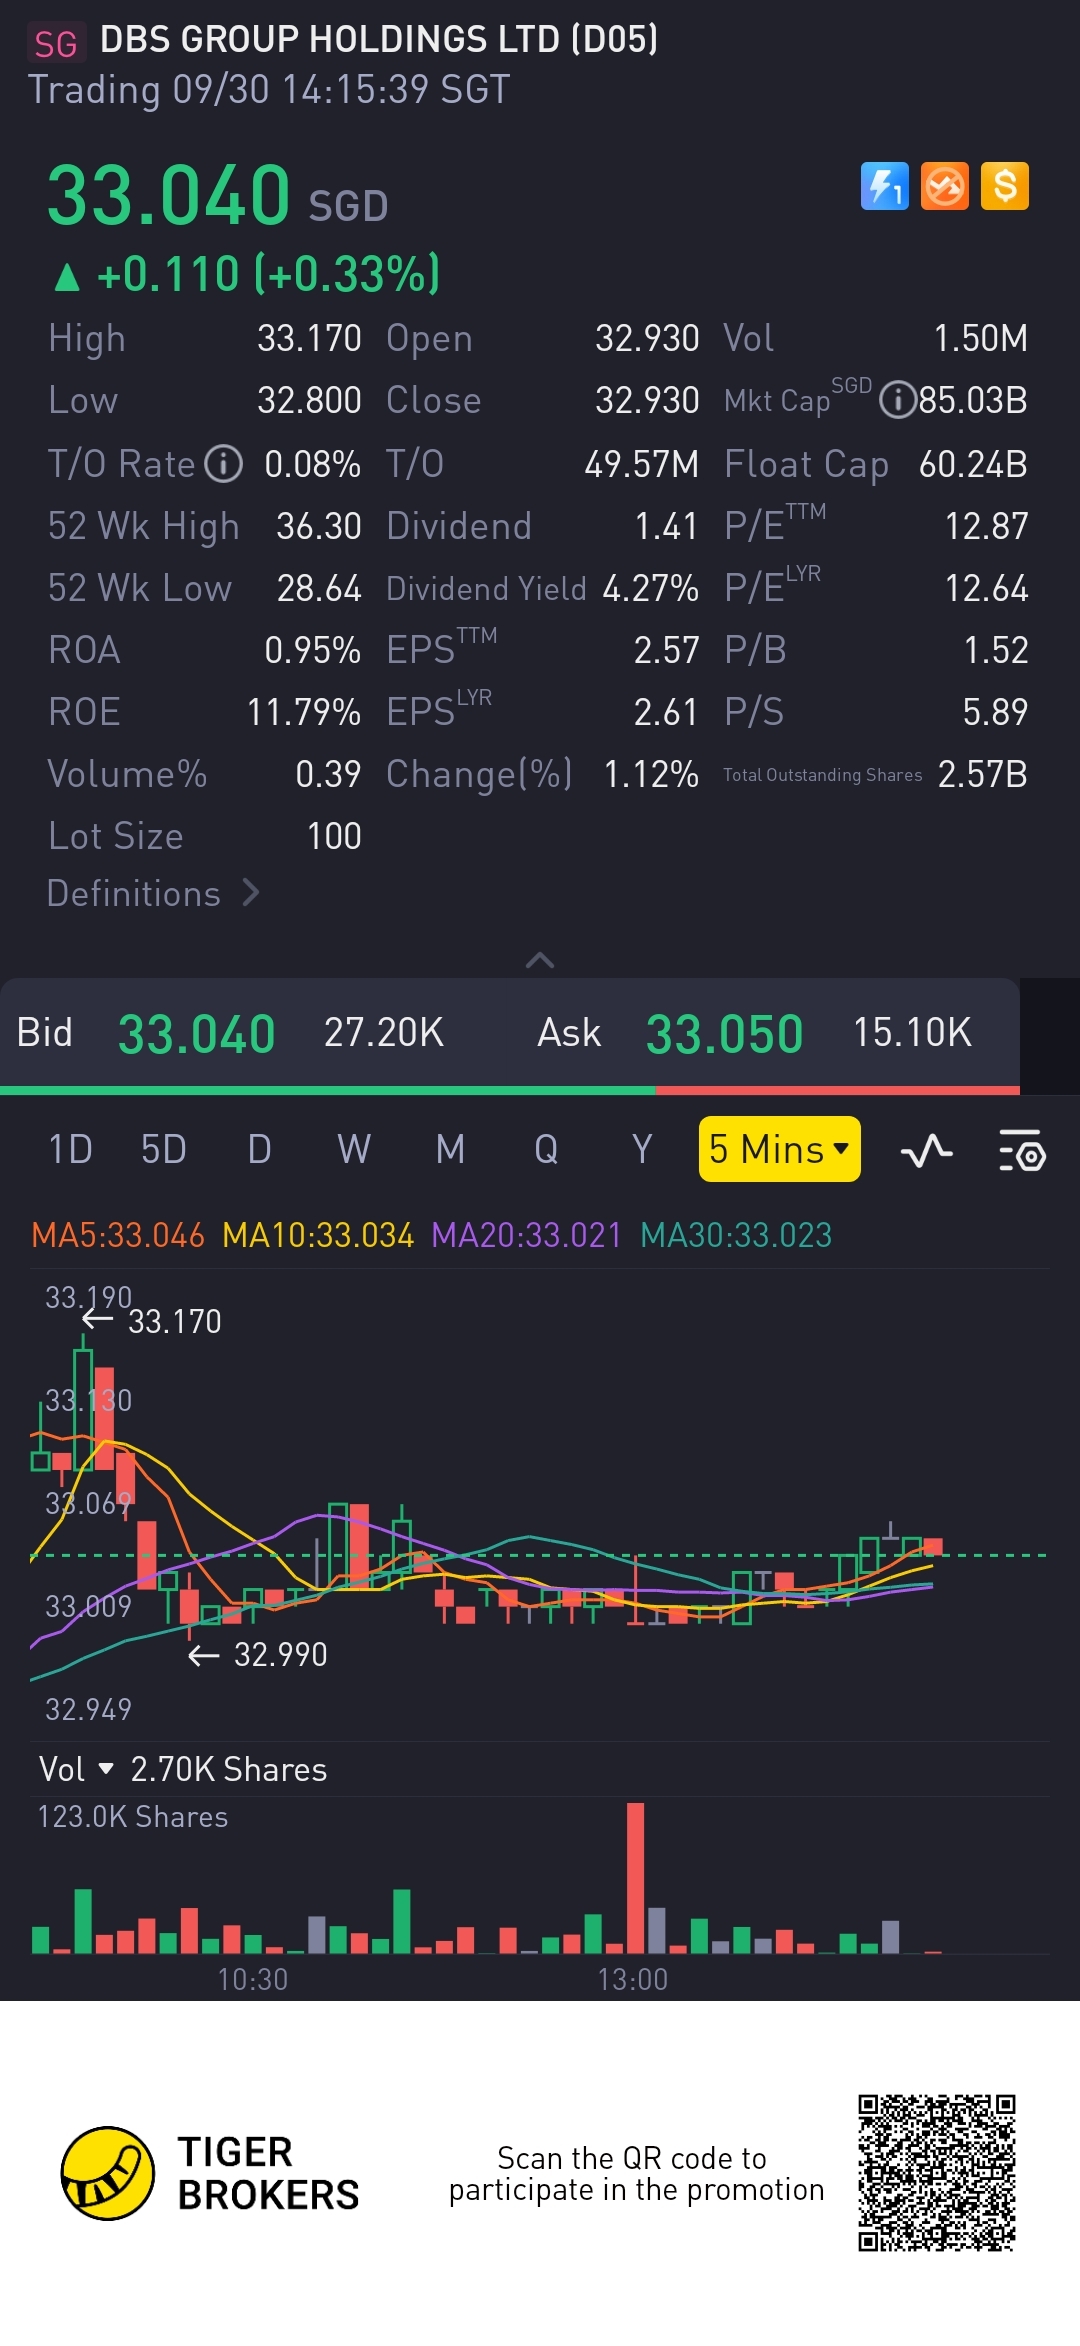Select the D daily chart tab
Image resolution: width=1080 pixels, height=2346 pixels.
tap(259, 1150)
